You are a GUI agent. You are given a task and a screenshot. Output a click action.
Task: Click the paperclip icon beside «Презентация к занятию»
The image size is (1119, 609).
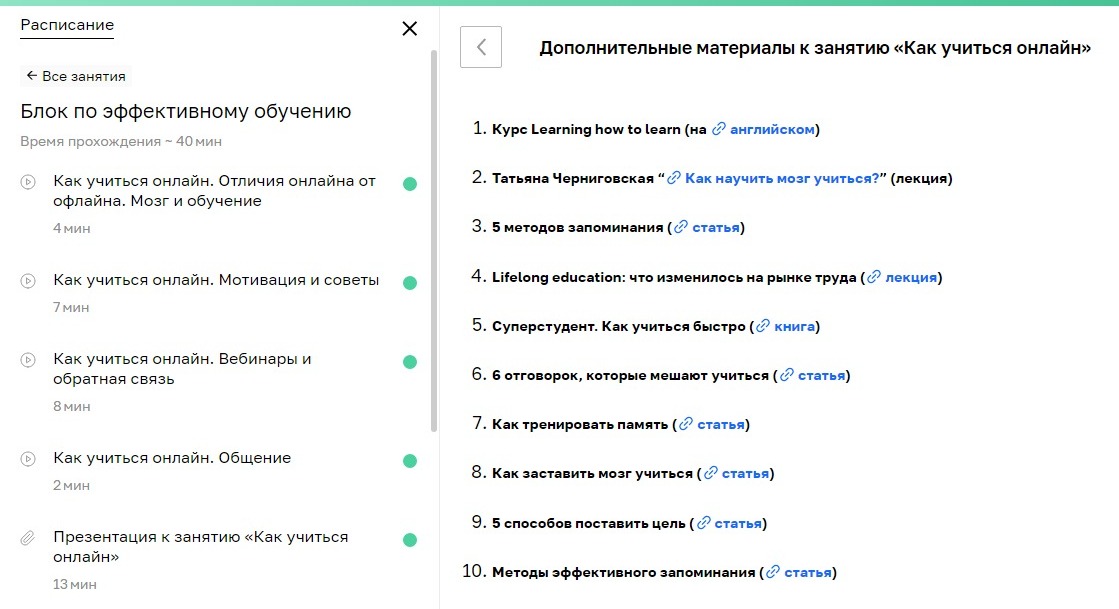27,538
